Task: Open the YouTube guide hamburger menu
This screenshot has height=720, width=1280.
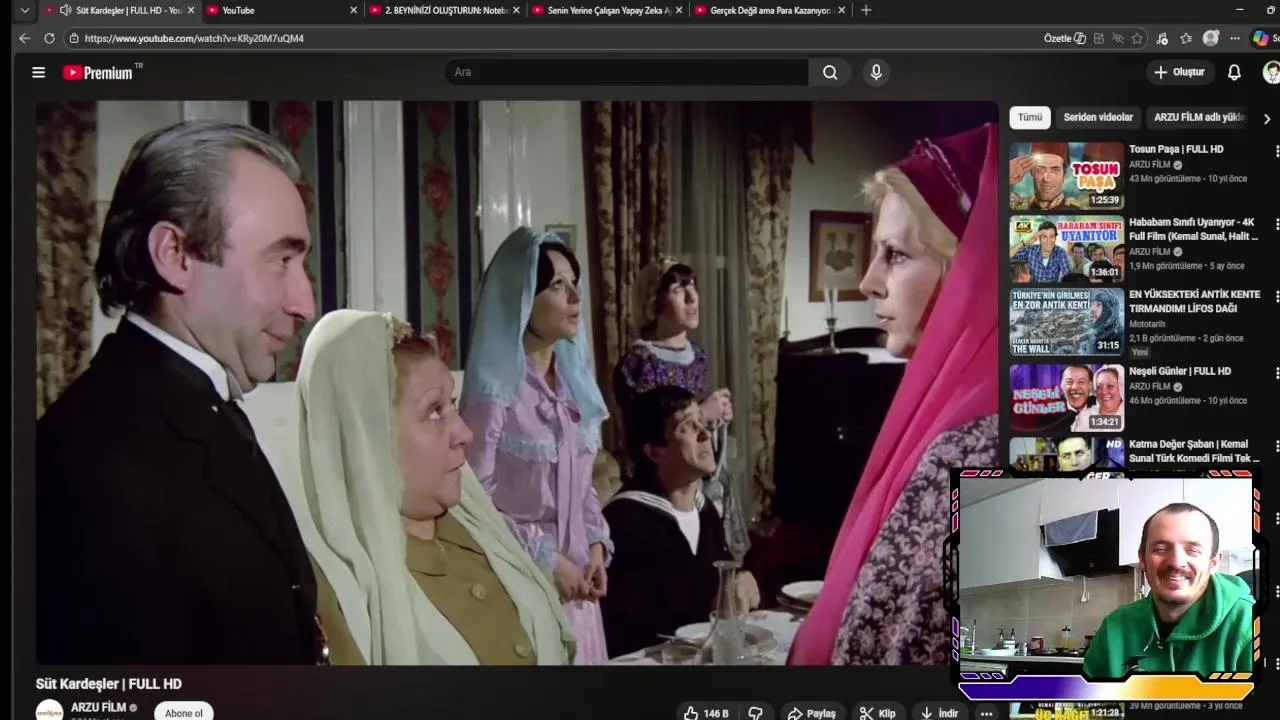Action: coord(38,72)
